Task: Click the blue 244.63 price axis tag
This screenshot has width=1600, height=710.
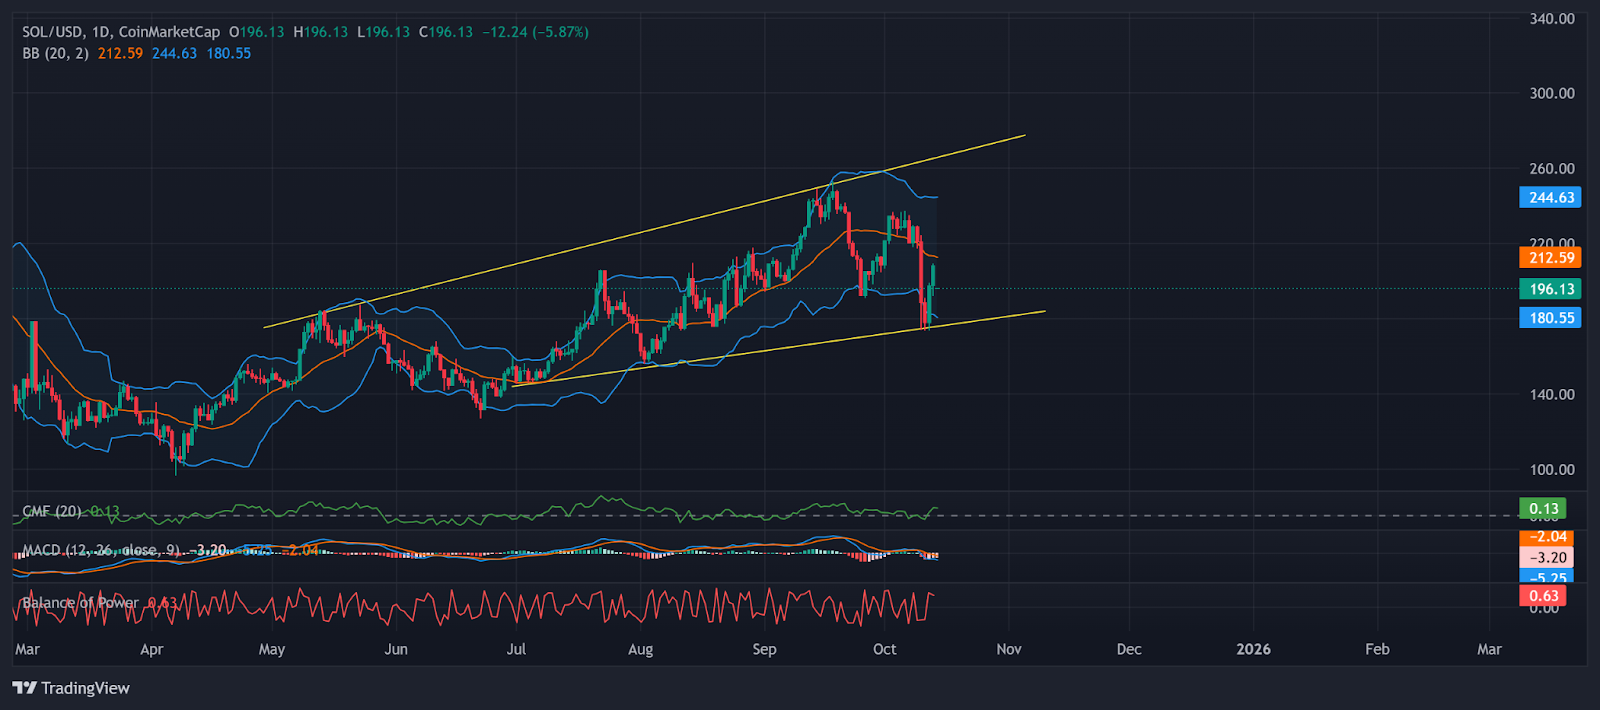Action: tap(1550, 197)
